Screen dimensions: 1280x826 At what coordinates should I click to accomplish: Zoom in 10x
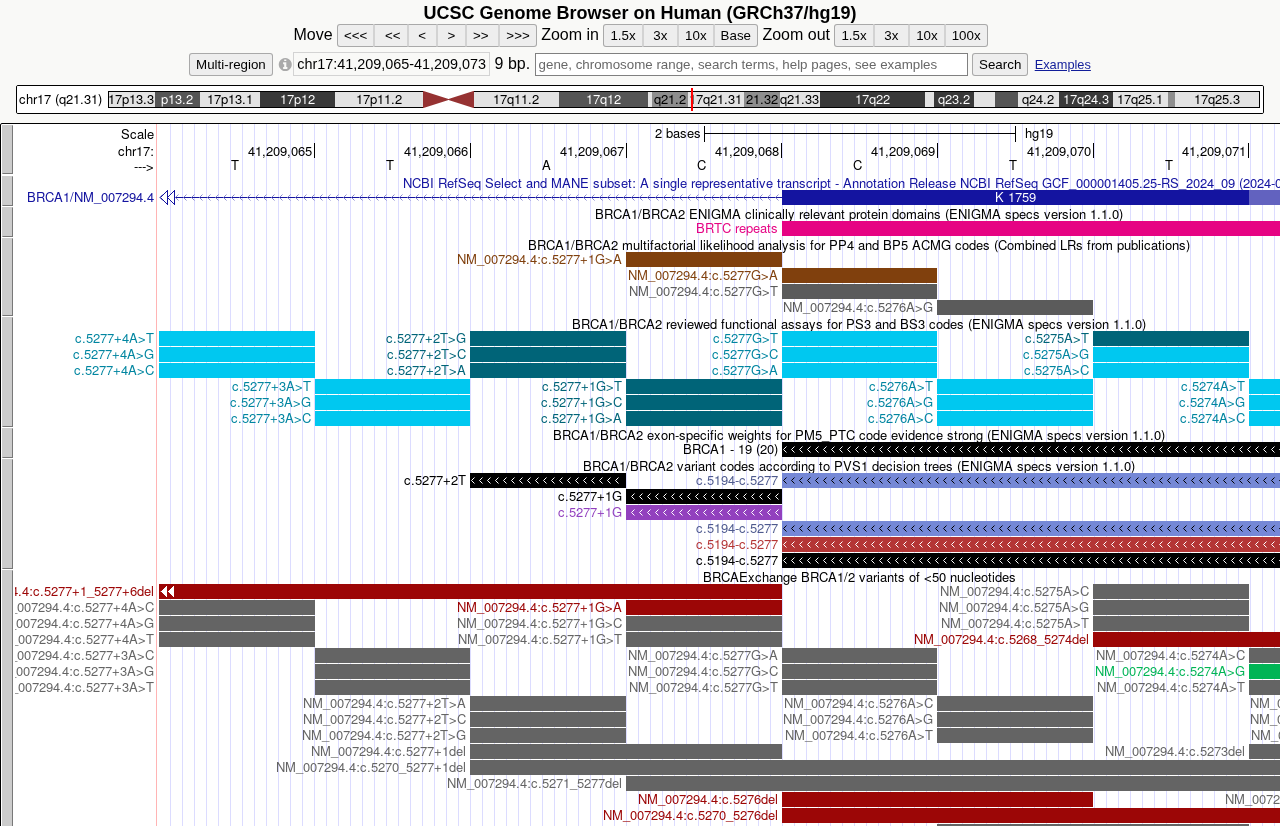coord(695,36)
